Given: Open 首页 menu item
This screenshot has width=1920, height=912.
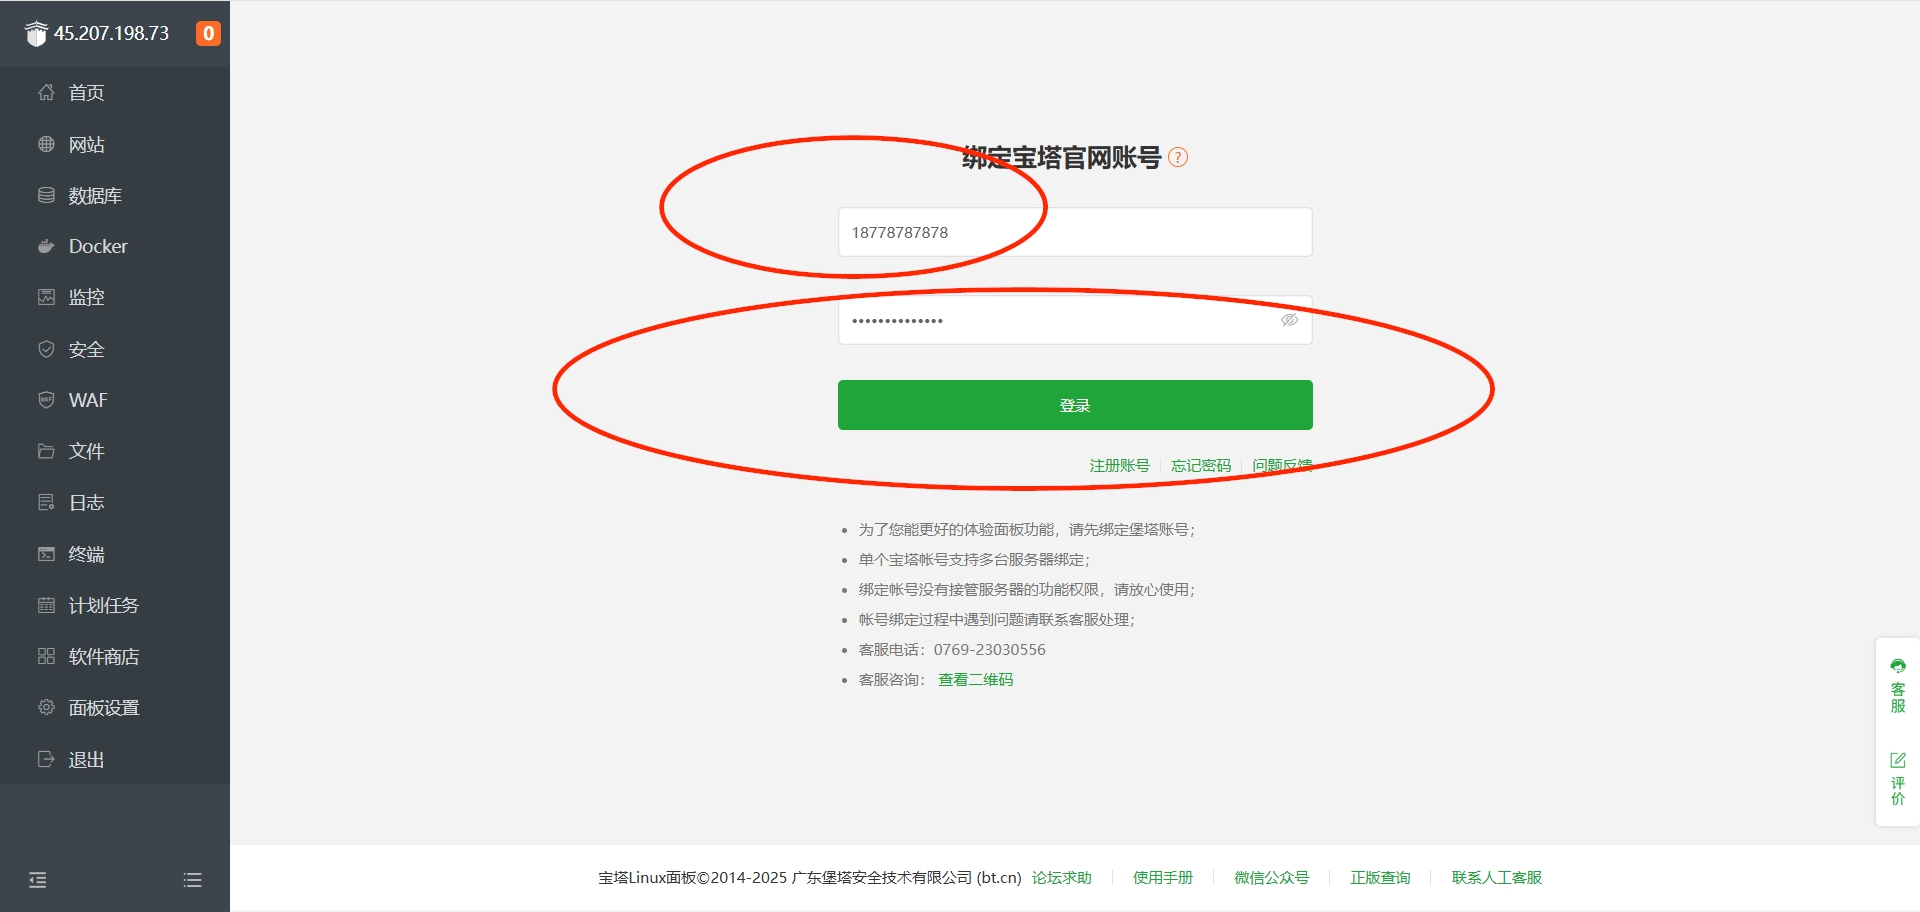Looking at the screenshot, I should (x=115, y=93).
